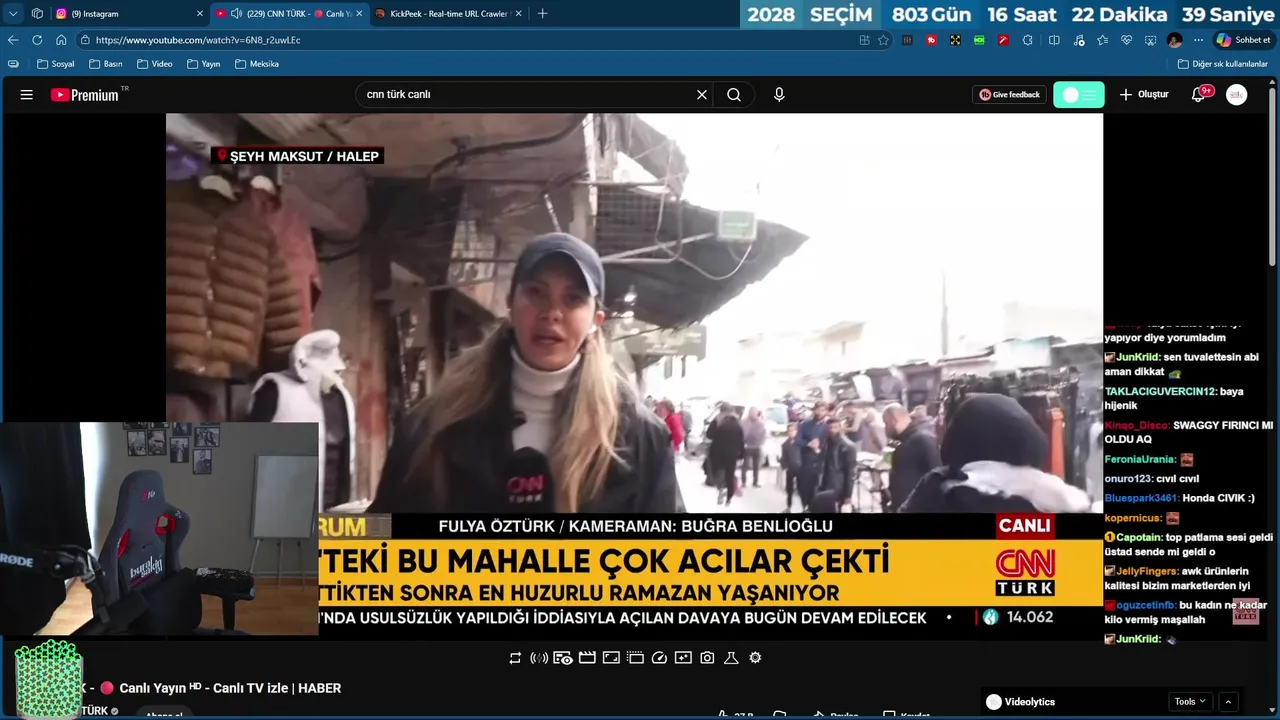This screenshot has width=1280, height=720.
Task: Open the browser three-dot menu
Action: (1198, 40)
